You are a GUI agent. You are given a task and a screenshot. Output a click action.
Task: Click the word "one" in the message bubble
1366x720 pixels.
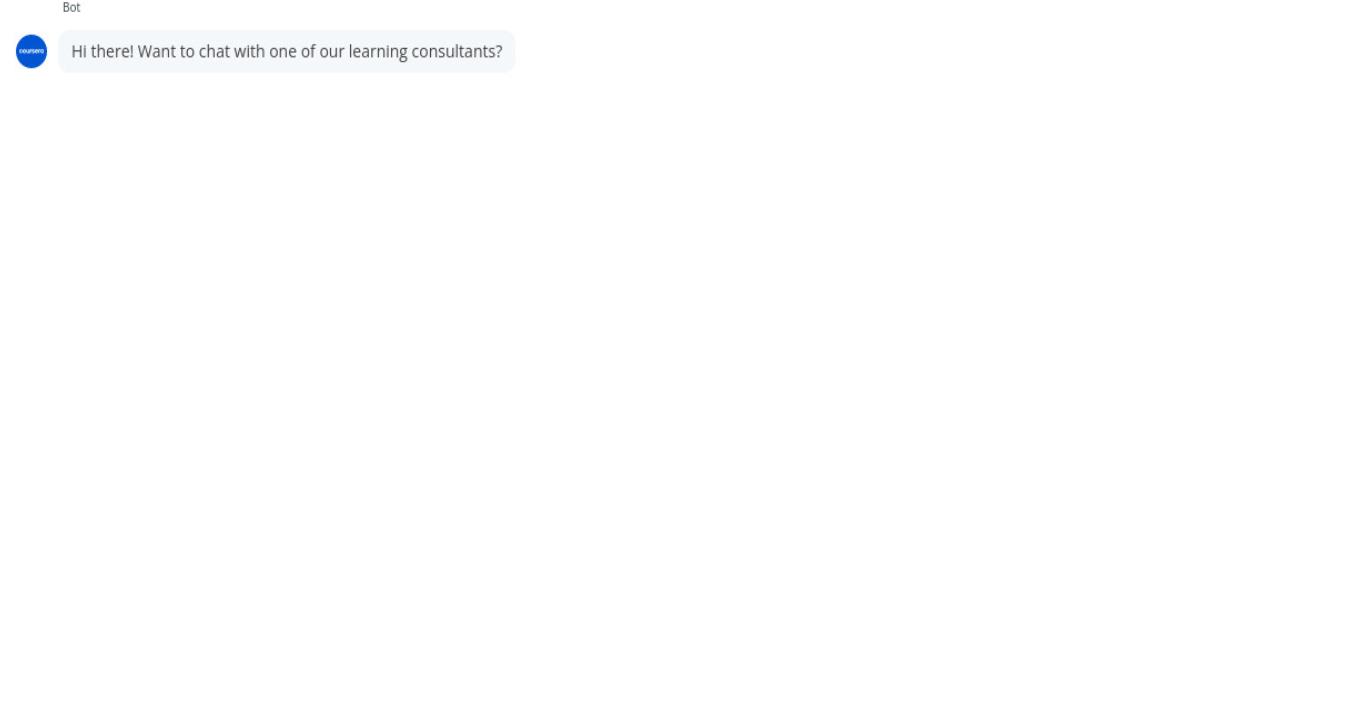[283, 52]
